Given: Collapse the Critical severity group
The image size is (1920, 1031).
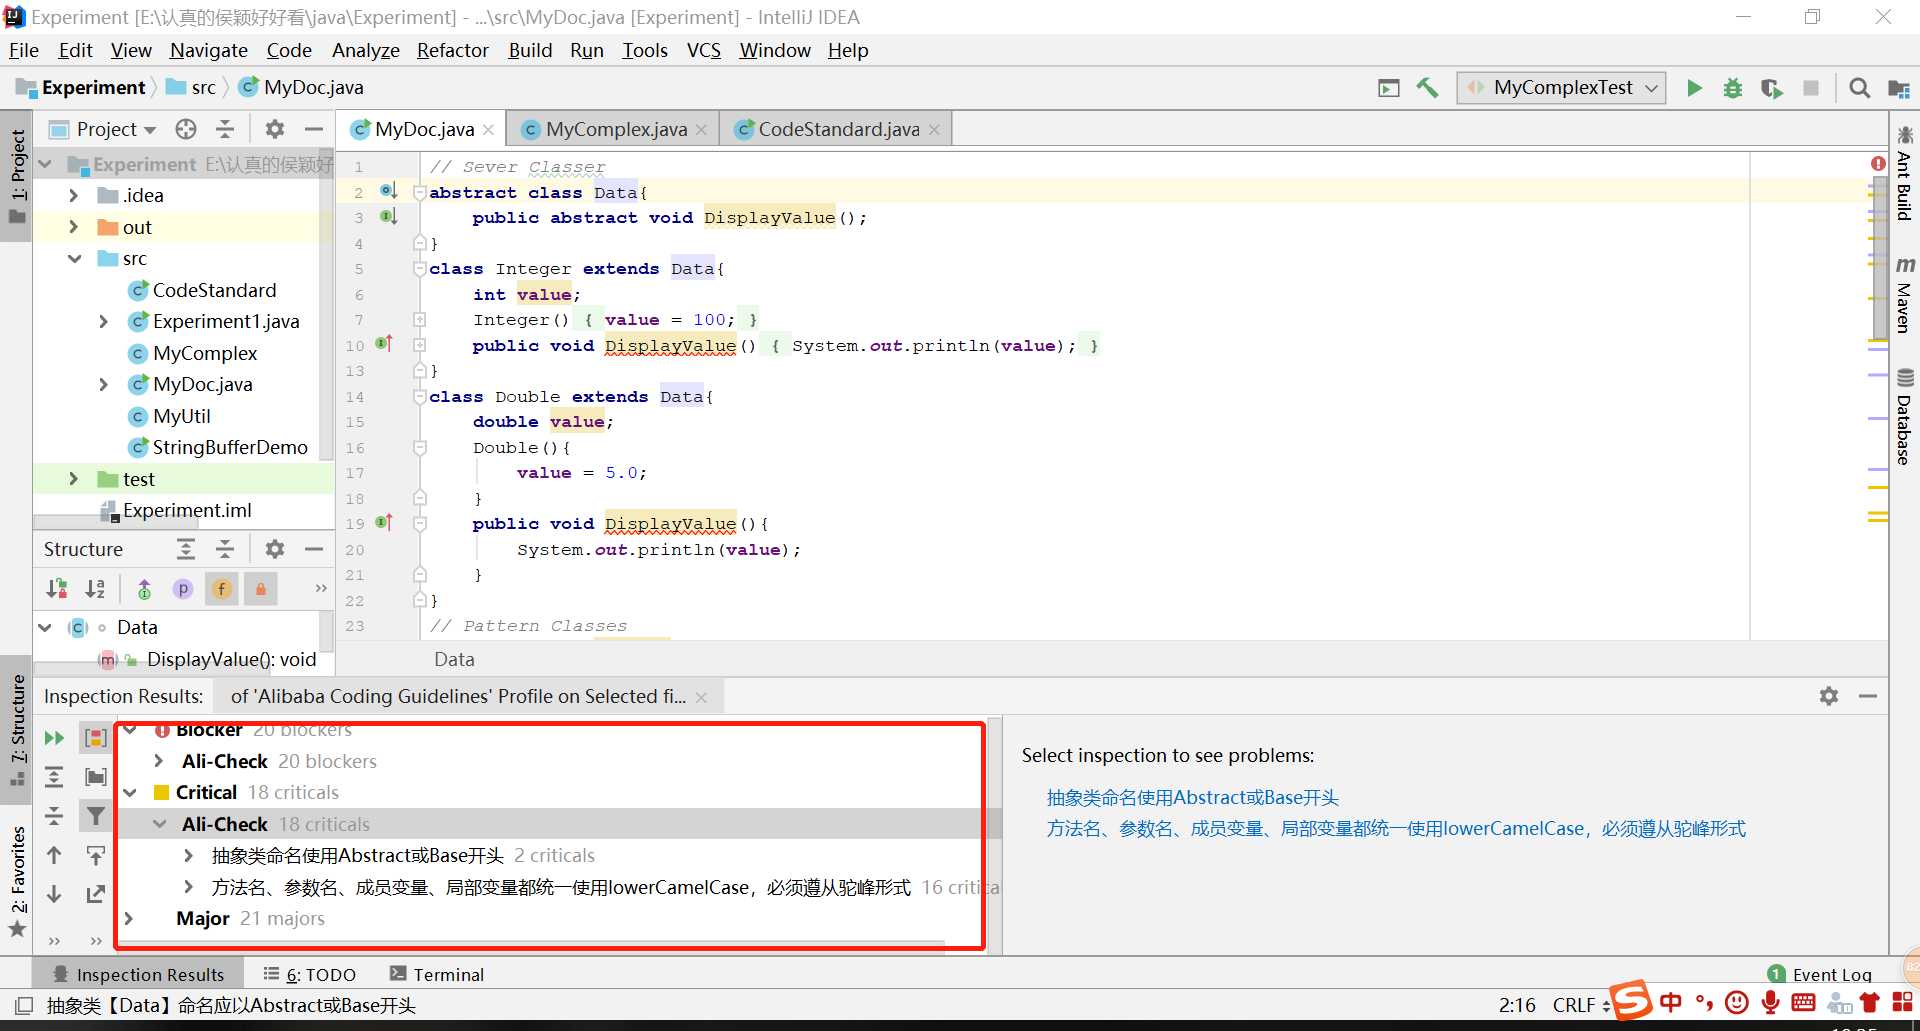Looking at the screenshot, I should (x=129, y=792).
